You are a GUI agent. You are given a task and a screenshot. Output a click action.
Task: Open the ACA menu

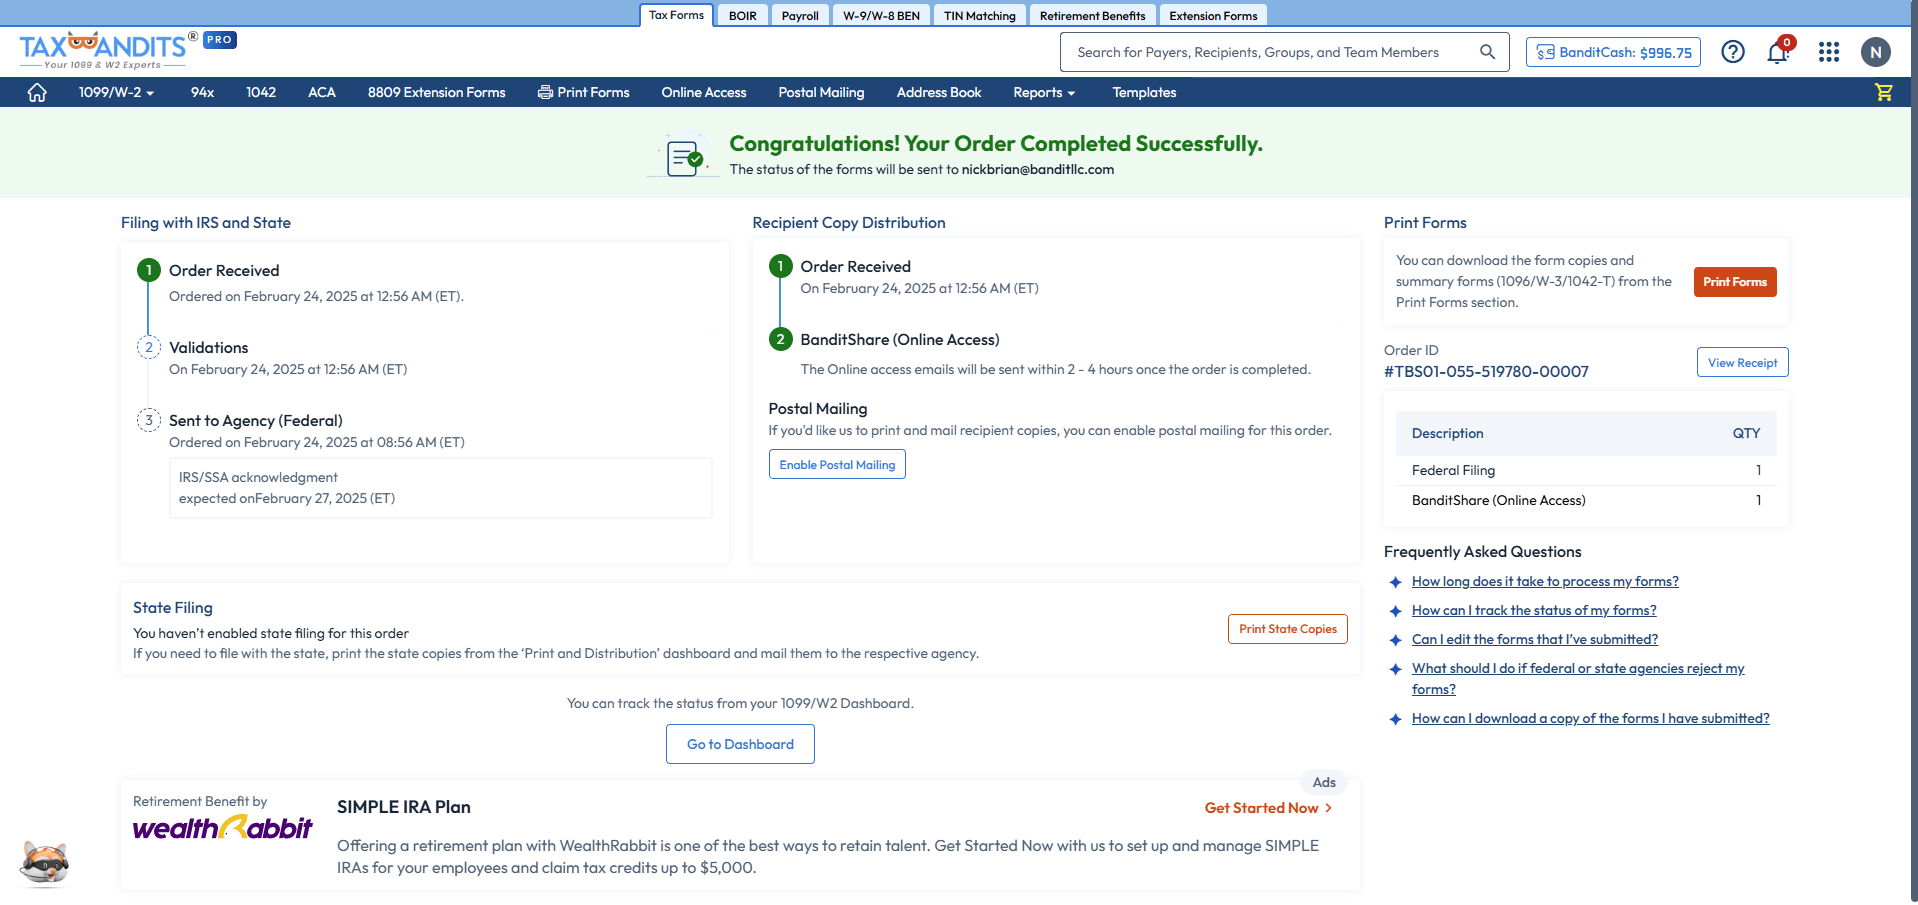tap(322, 92)
